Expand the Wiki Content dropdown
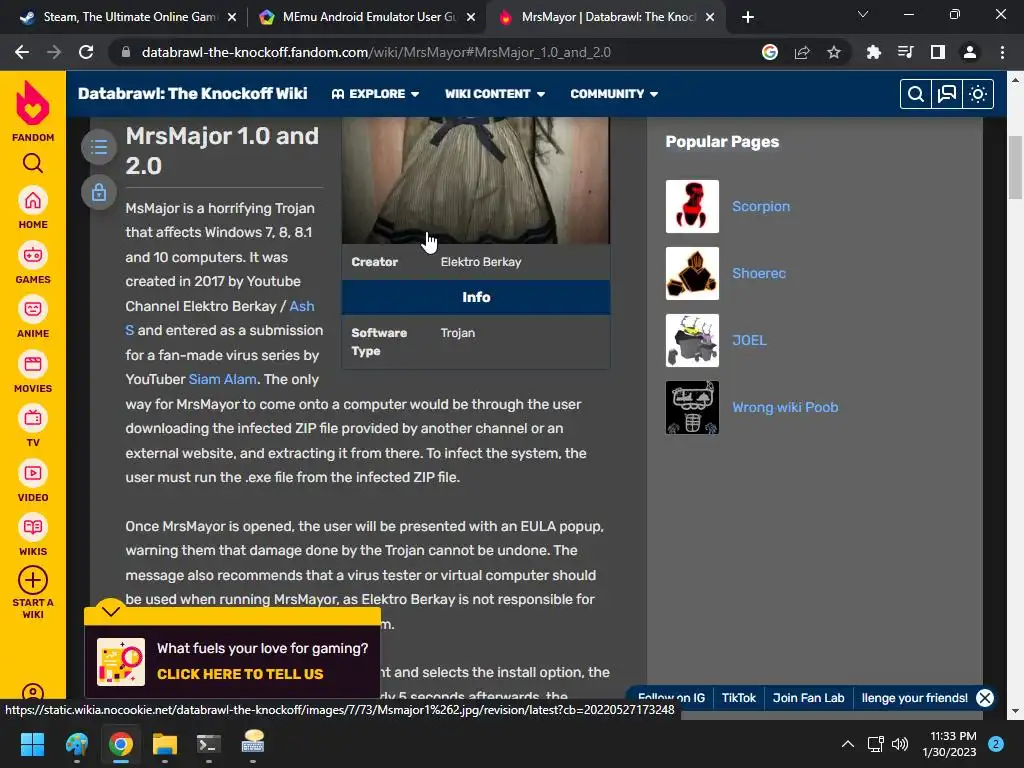Image resolution: width=1024 pixels, height=768 pixels. click(495, 94)
